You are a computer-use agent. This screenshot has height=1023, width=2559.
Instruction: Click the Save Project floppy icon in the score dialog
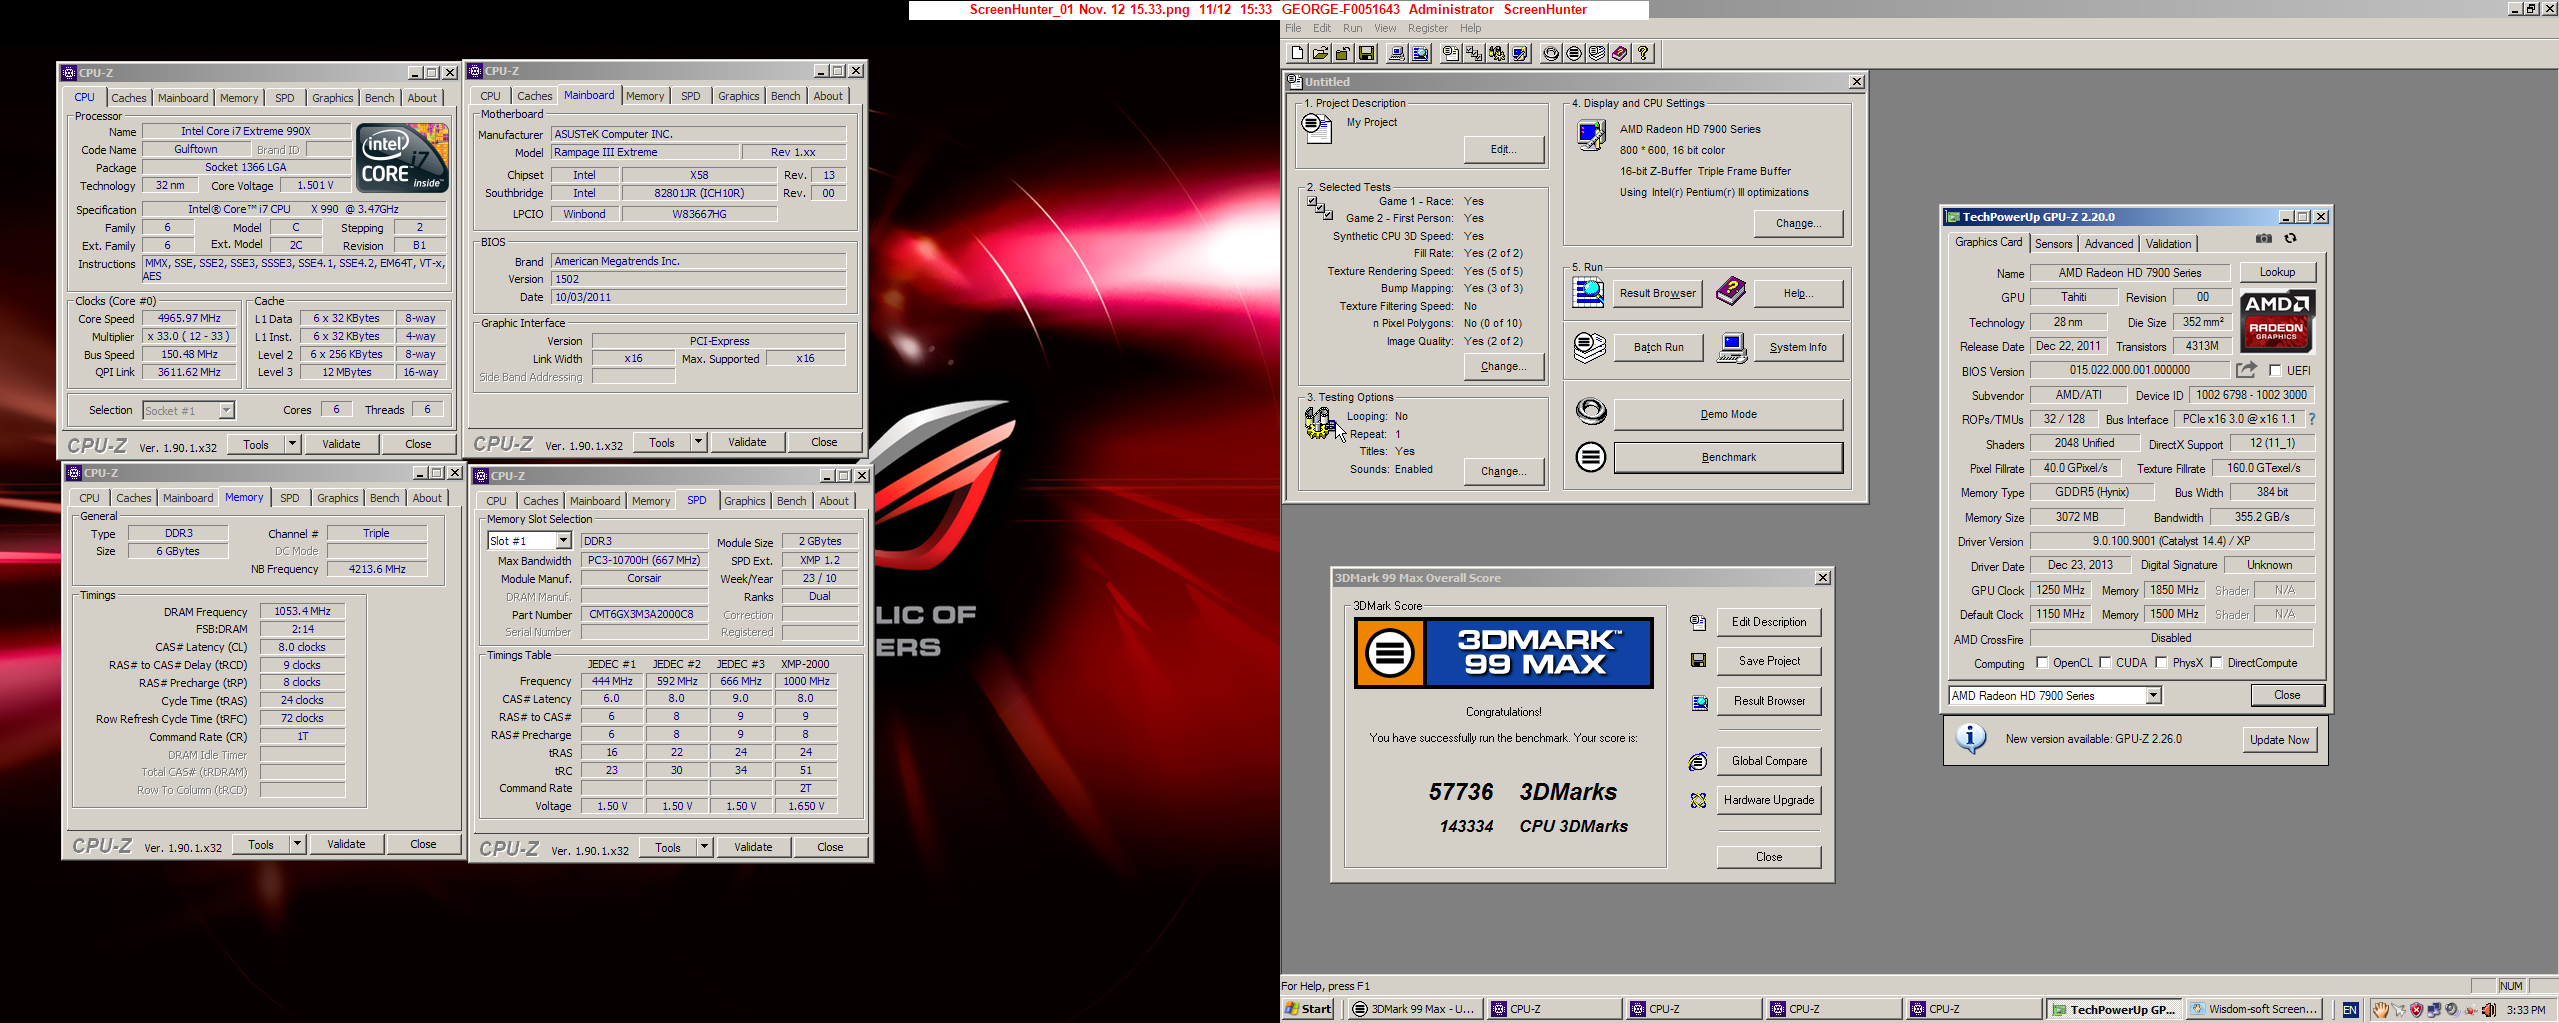point(1698,661)
